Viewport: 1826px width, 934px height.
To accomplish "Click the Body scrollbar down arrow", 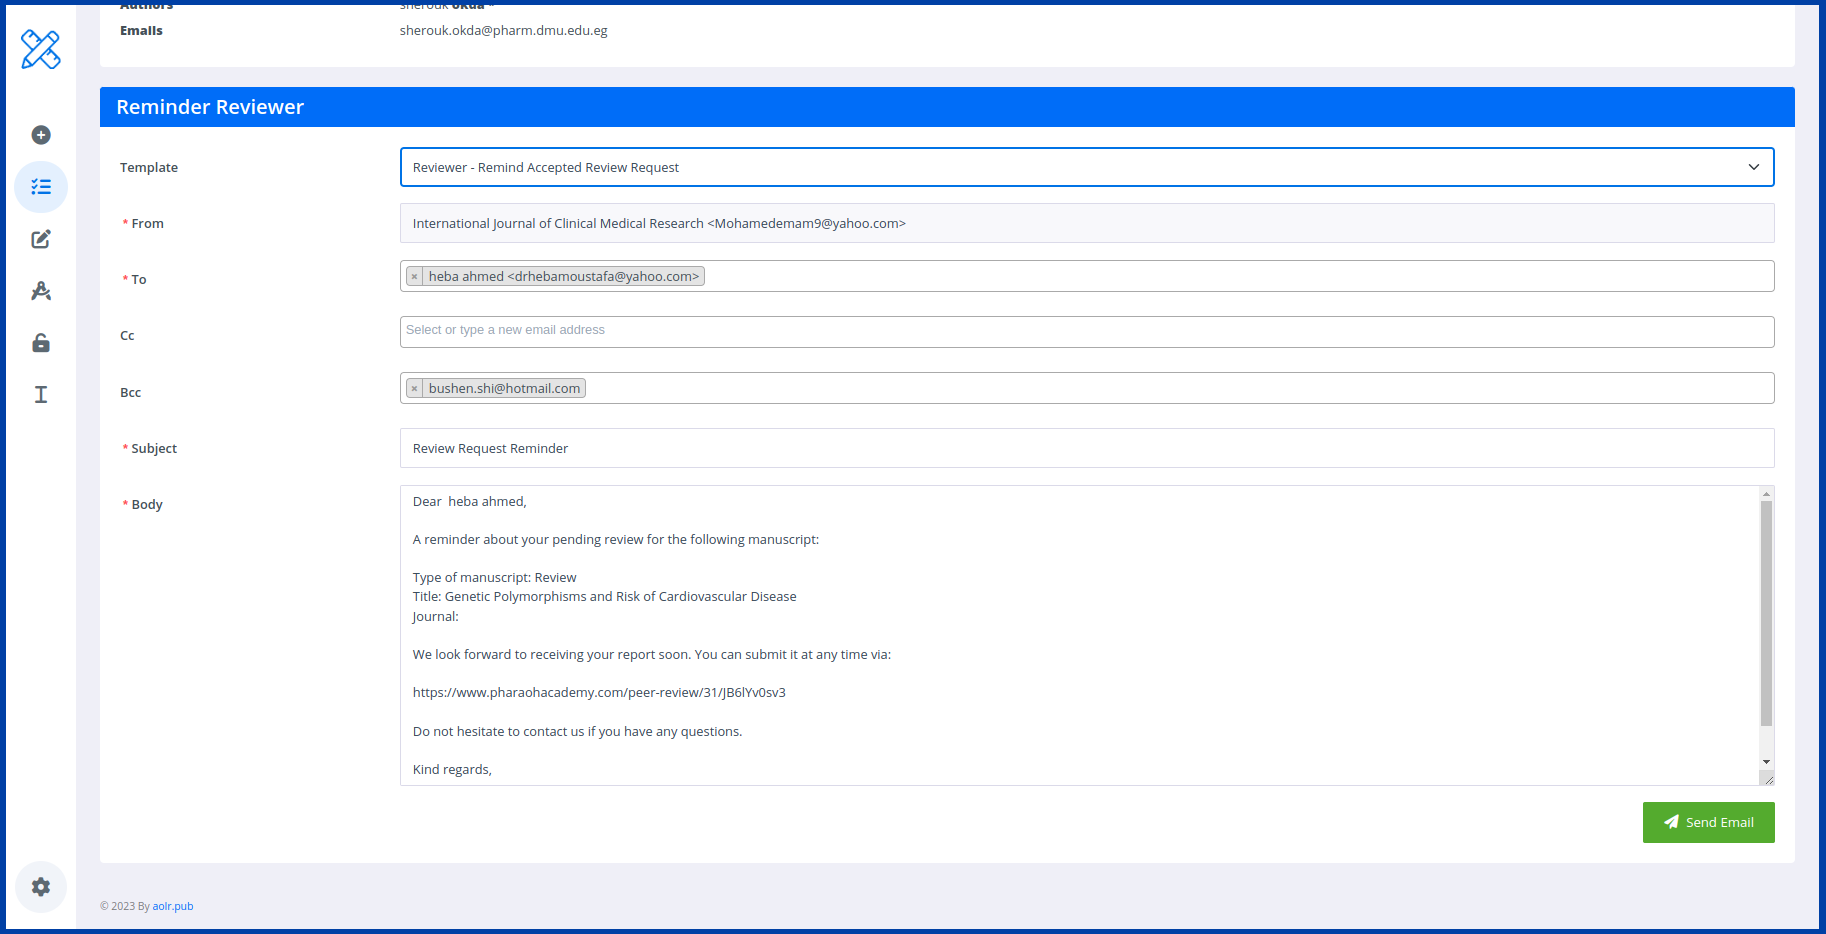I will click(x=1766, y=762).
